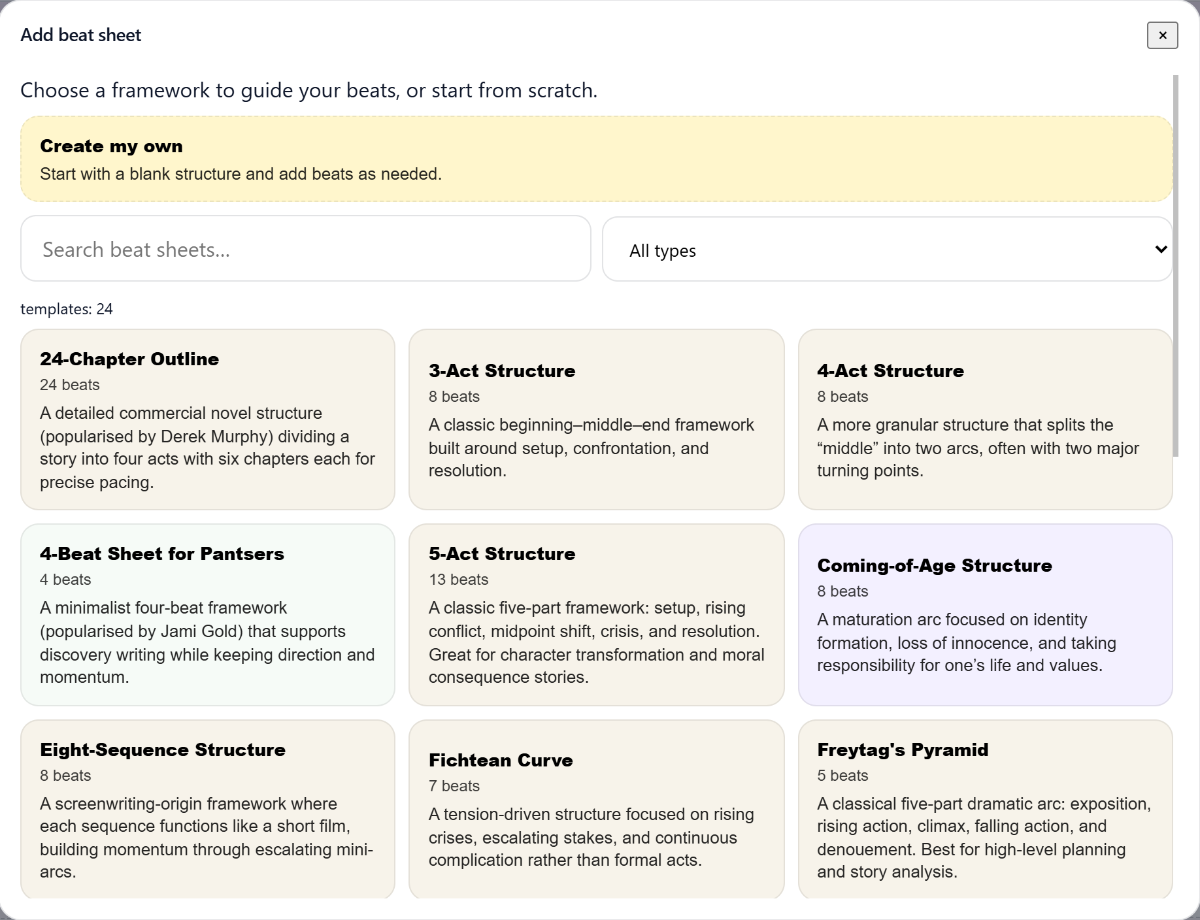Screen dimensions: 1200x920
Task: Close the Add beat sheet dialog
Action: coord(1162,35)
